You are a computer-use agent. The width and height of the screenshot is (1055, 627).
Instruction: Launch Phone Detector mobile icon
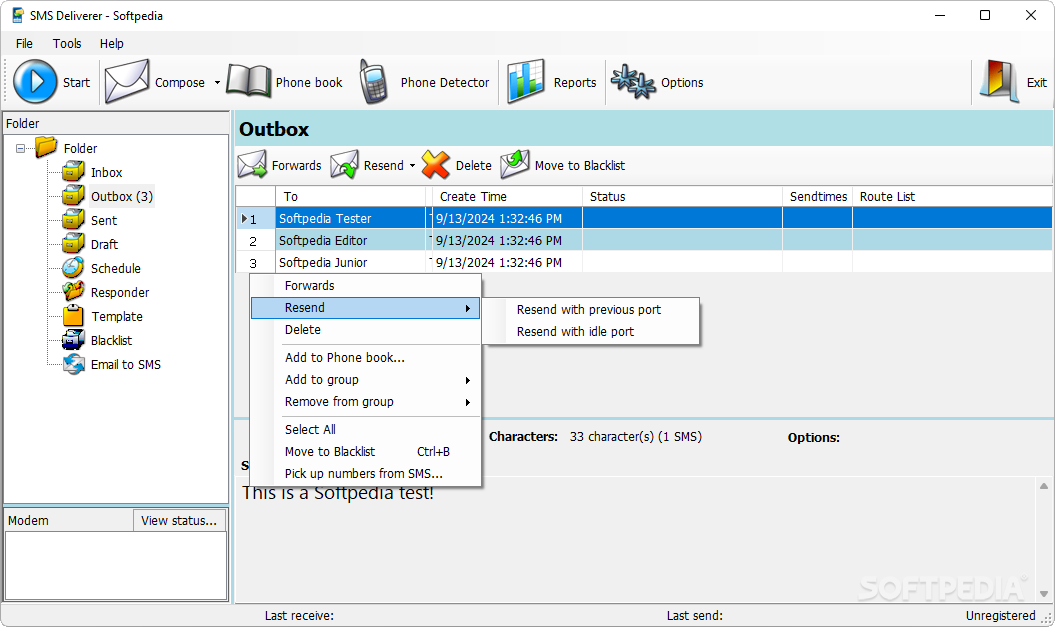click(x=373, y=81)
